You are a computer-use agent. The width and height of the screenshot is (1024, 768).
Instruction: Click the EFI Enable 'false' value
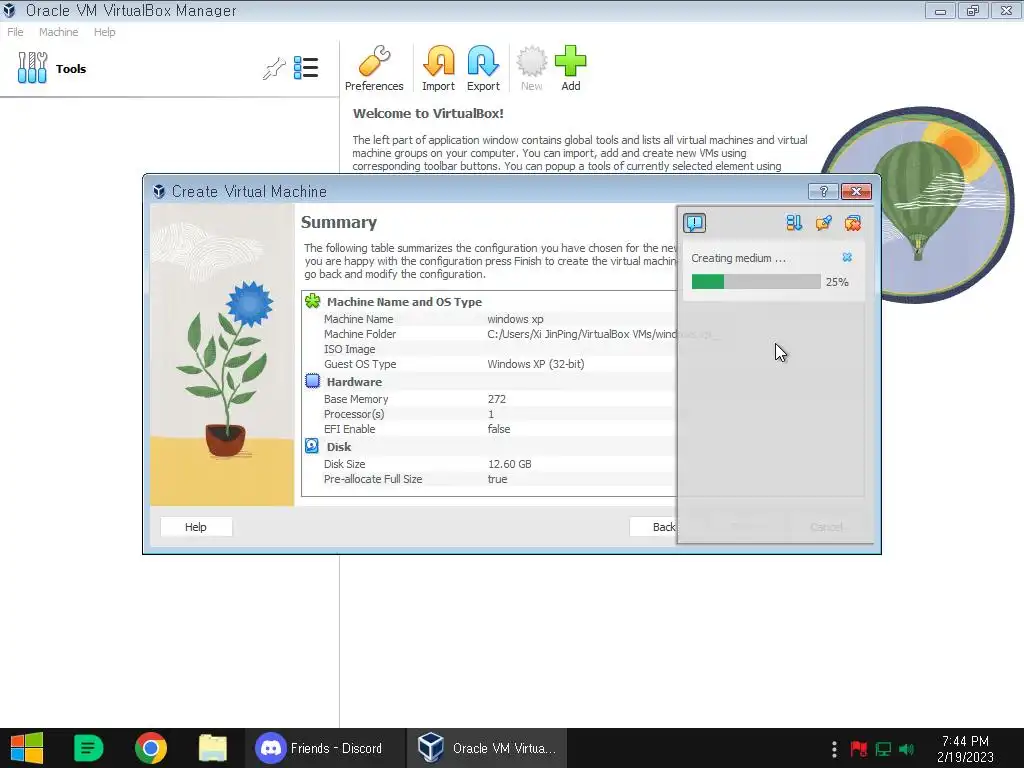coord(499,429)
